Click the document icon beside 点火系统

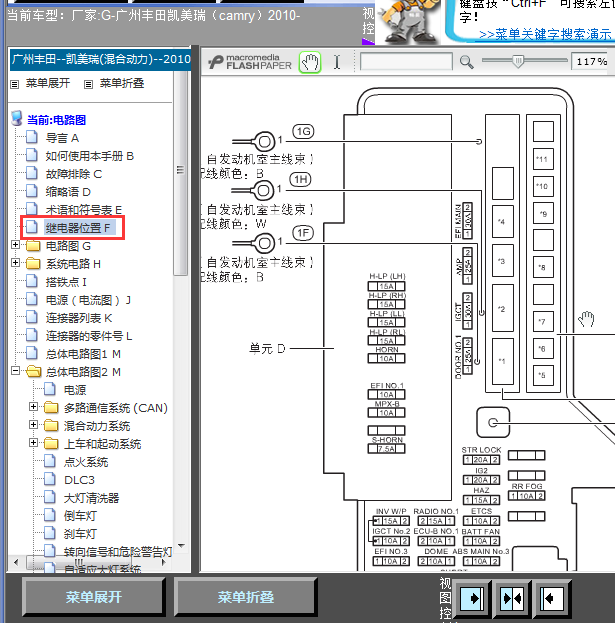point(50,461)
